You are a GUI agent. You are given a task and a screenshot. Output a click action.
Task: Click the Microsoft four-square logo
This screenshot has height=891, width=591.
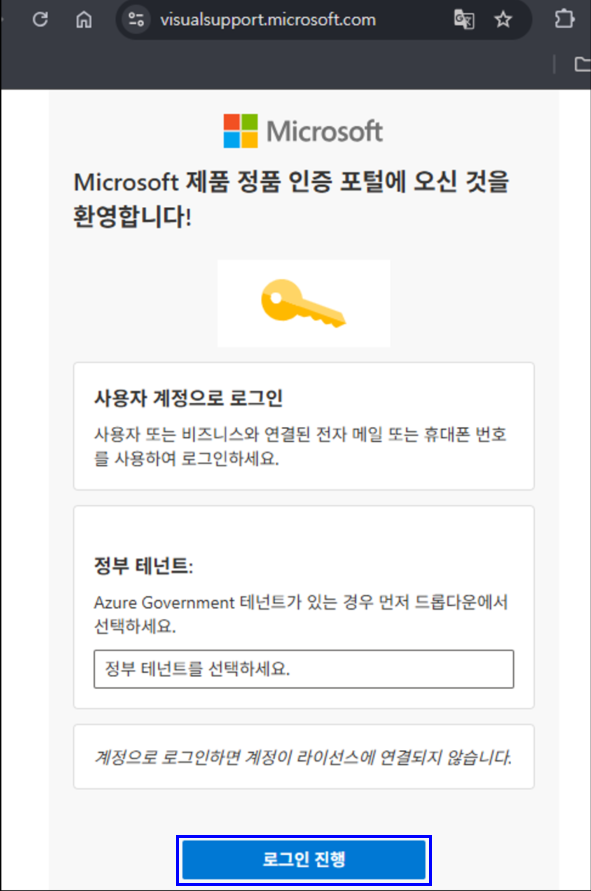tap(239, 129)
